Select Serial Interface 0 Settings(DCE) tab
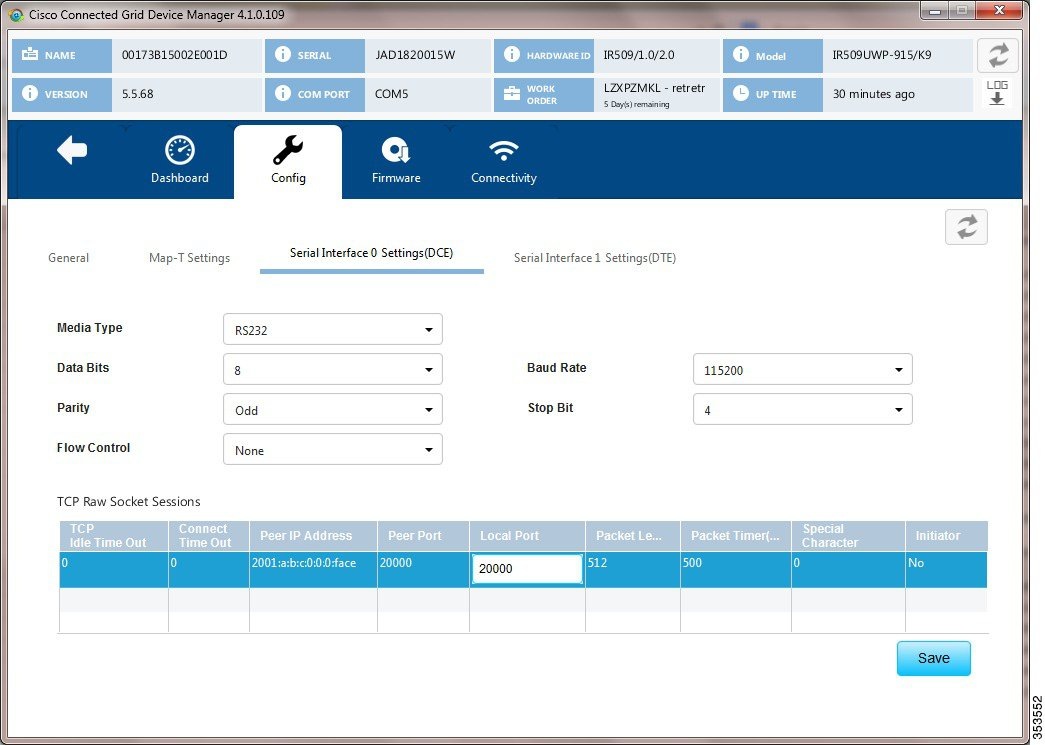Viewport: 1045px width, 745px height. 371,253
